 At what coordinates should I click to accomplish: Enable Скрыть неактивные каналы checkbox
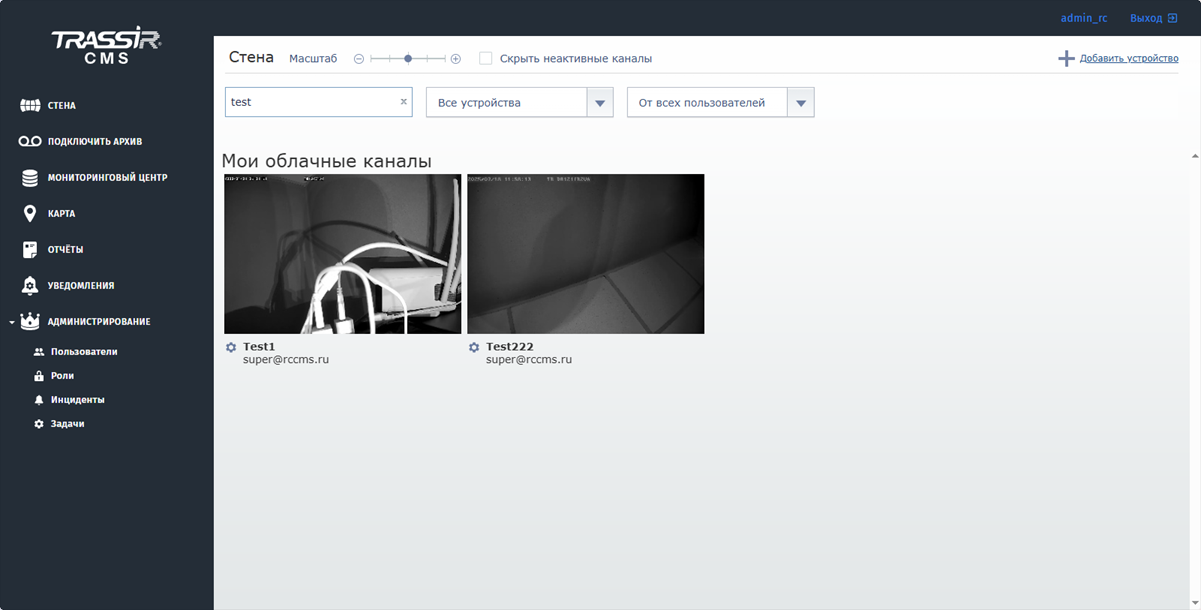[x=486, y=59]
